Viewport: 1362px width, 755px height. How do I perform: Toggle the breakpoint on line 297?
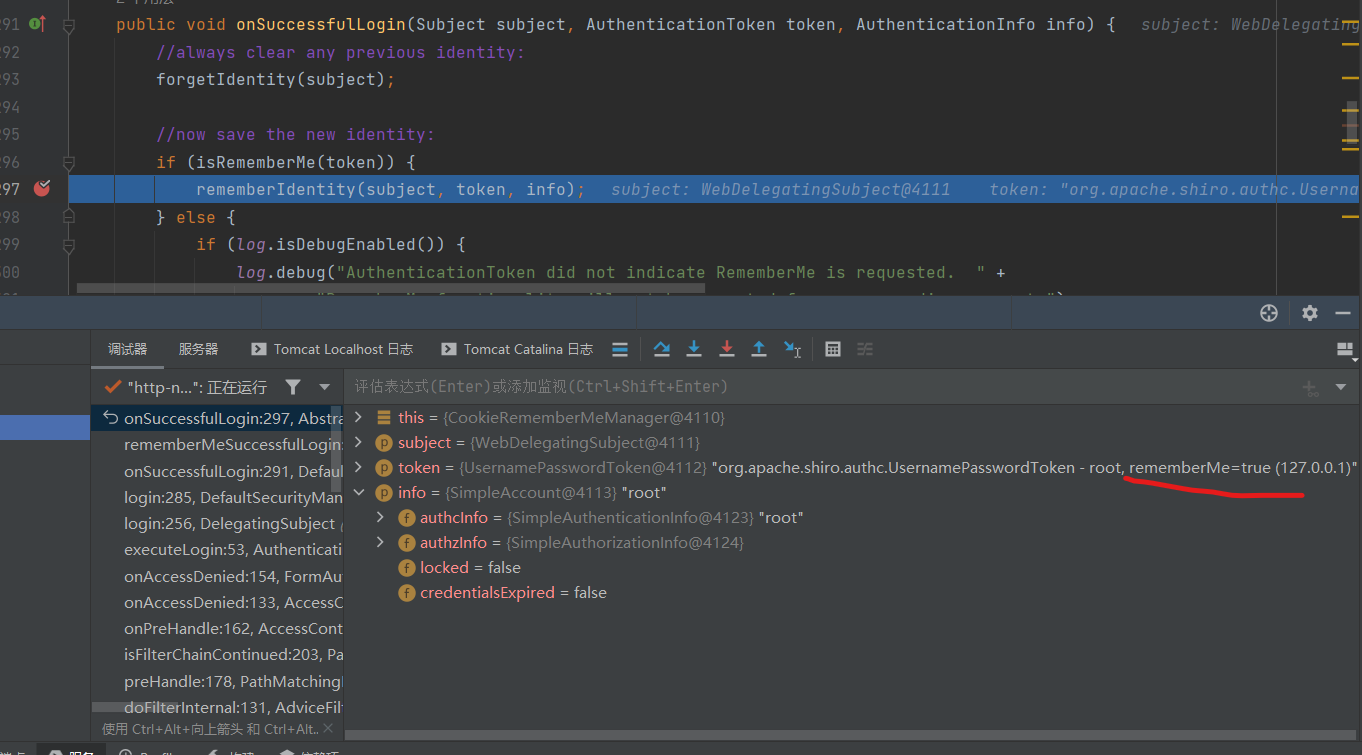coord(41,188)
